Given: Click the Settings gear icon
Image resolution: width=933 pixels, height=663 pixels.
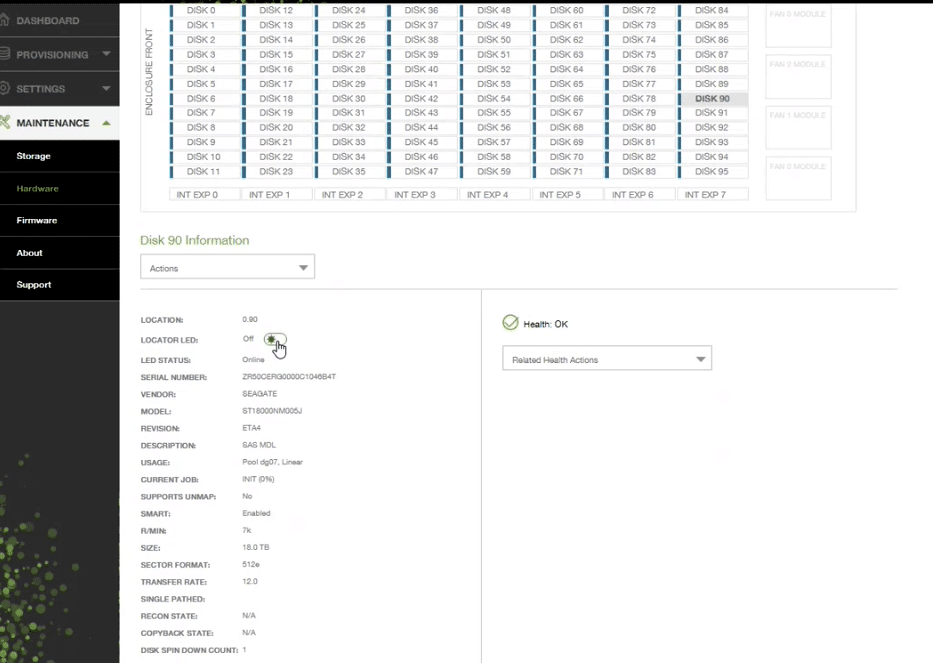Looking at the screenshot, I should (x=4, y=88).
